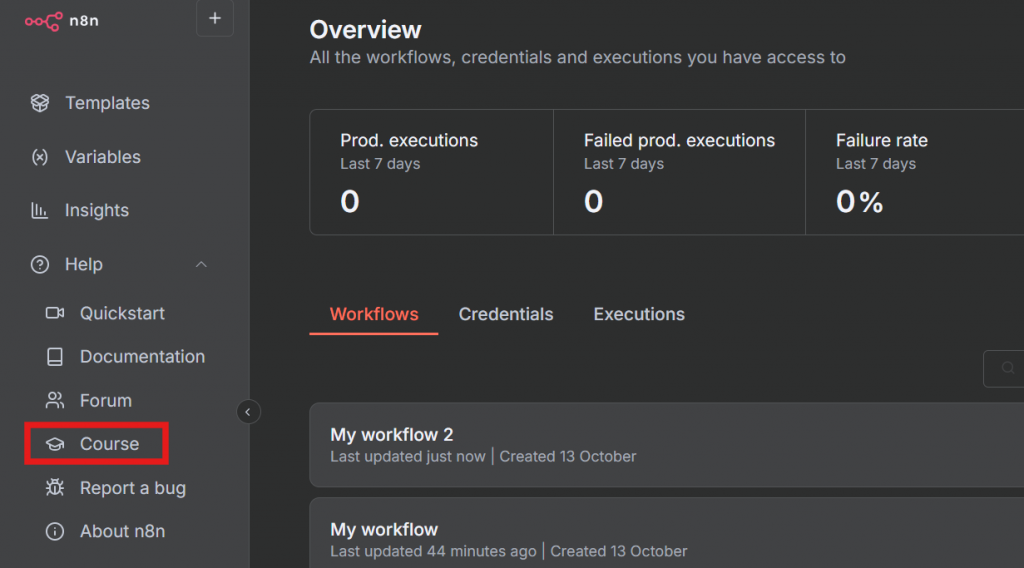Click the n8n logo icon
Screen dimensions: 1024x568
pyautogui.click(x=43, y=18)
